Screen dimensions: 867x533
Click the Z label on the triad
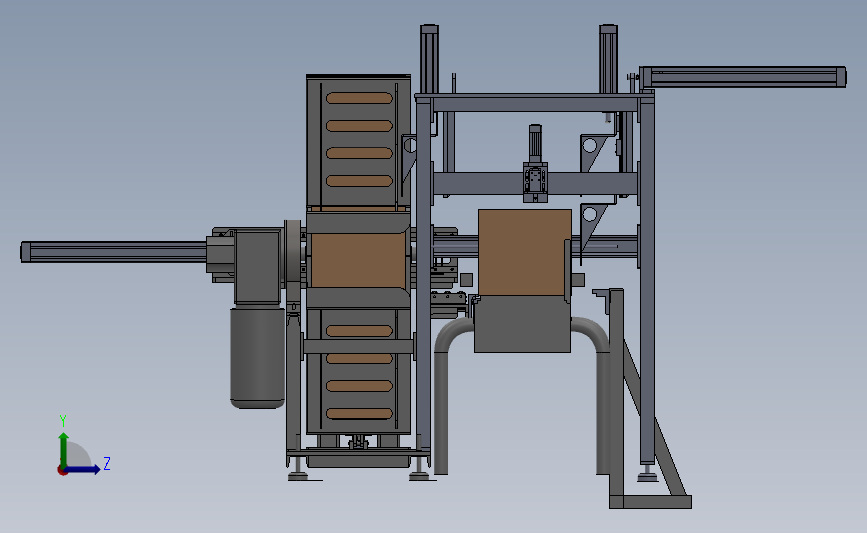point(107,463)
